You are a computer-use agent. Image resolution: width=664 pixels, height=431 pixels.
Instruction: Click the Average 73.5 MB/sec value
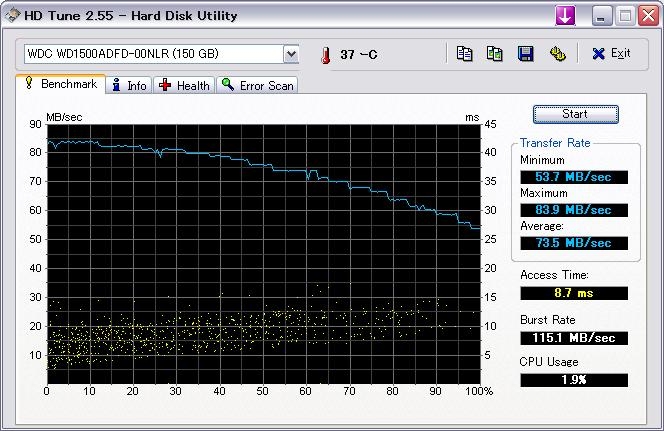(574, 243)
